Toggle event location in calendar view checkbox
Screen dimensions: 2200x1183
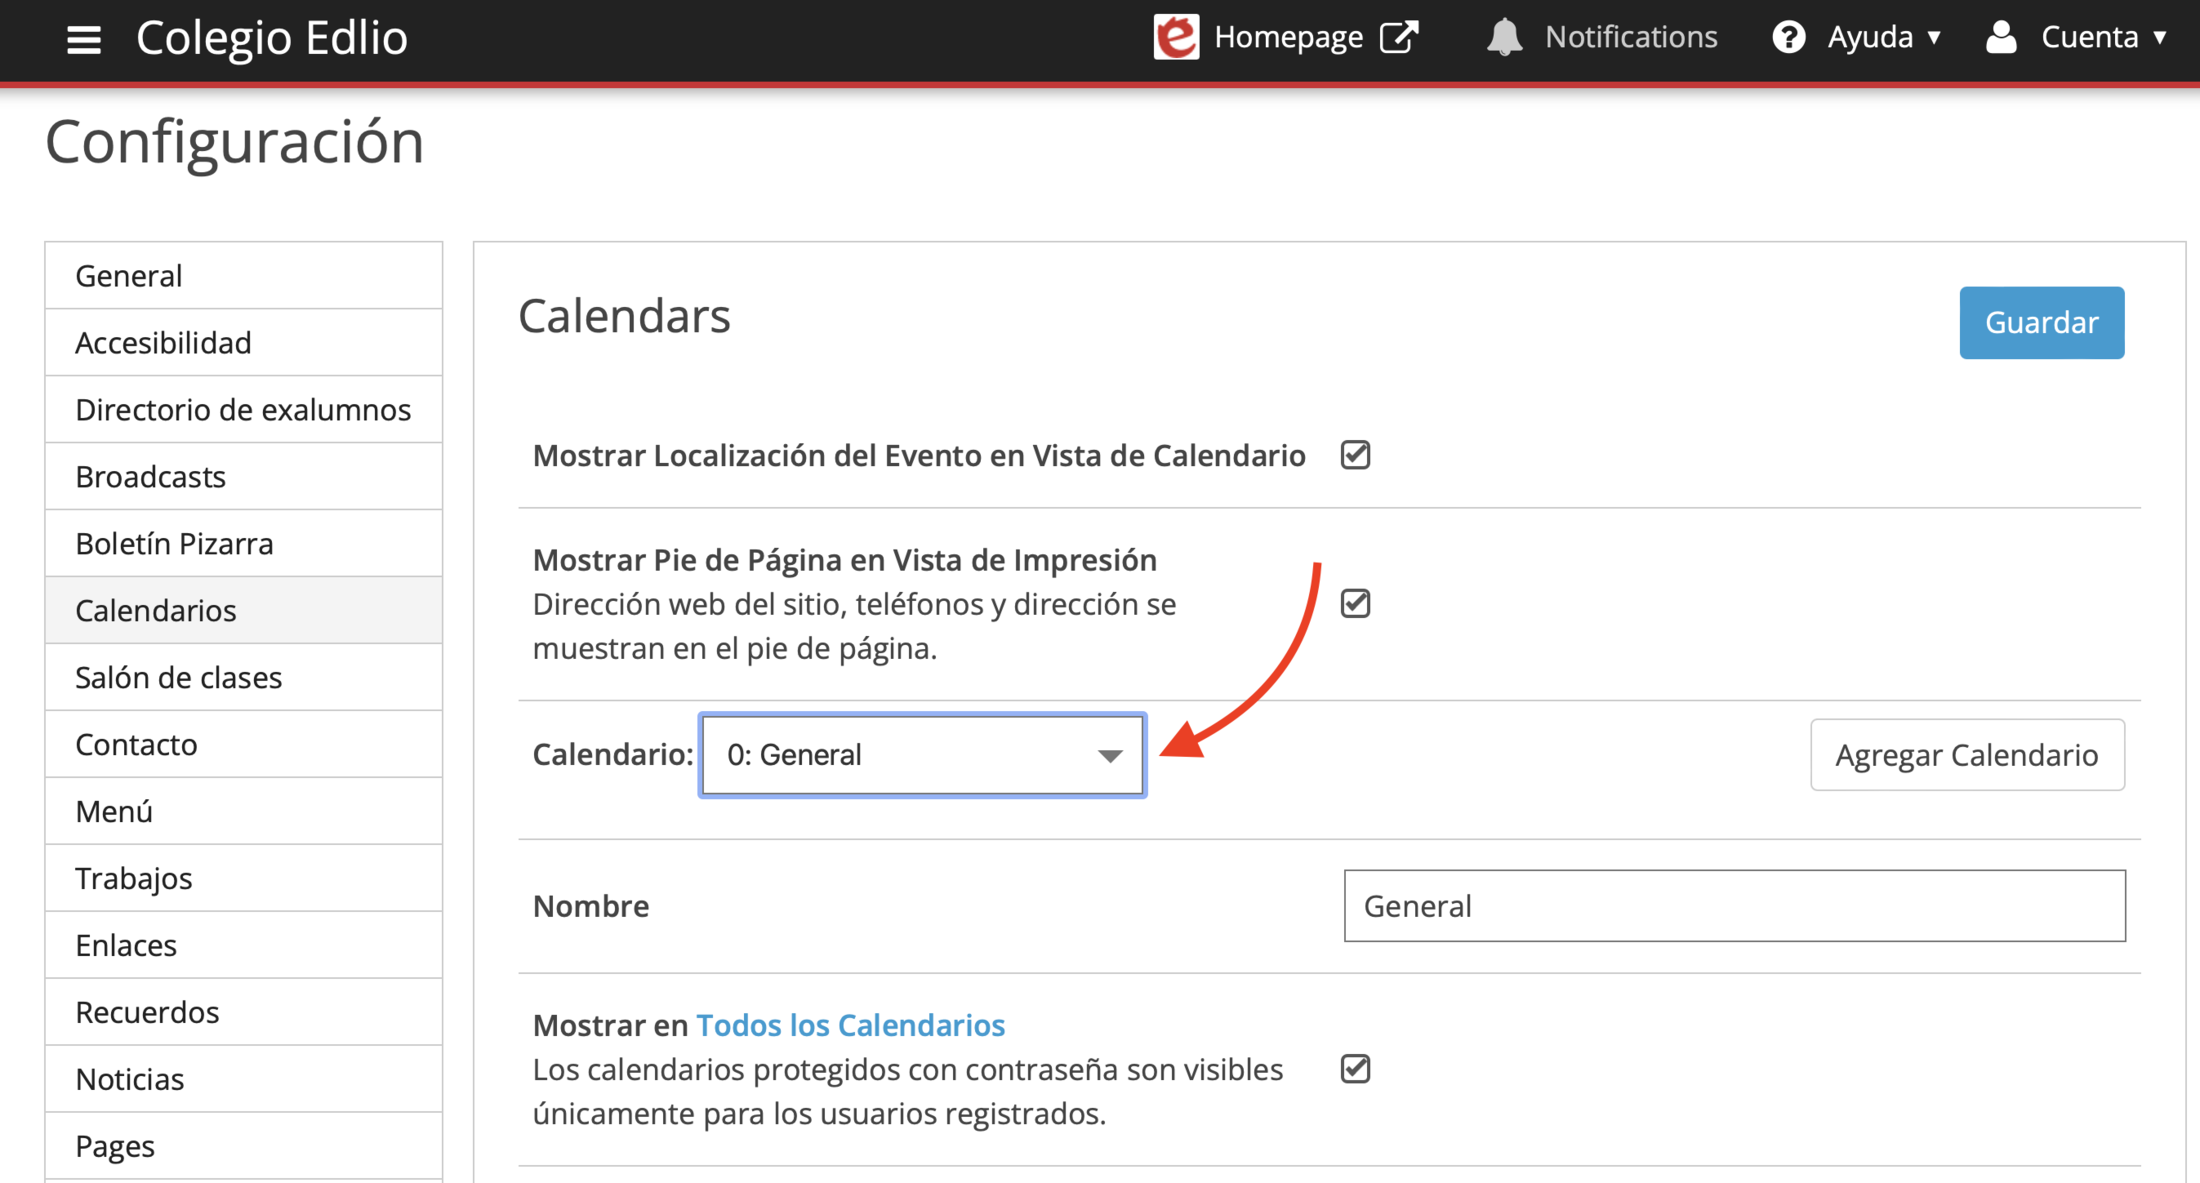pyautogui.click(x=1355, y=455)
